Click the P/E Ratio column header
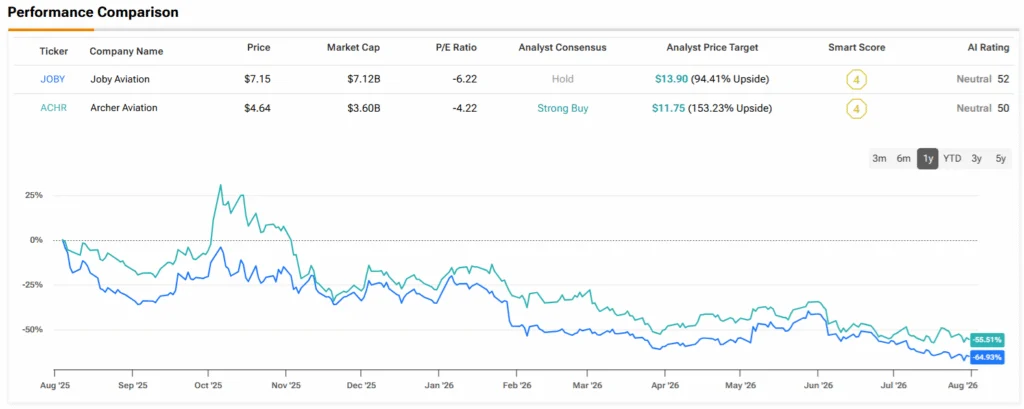Viewport: 1024px width, 409px height. (x=455, y=48)
